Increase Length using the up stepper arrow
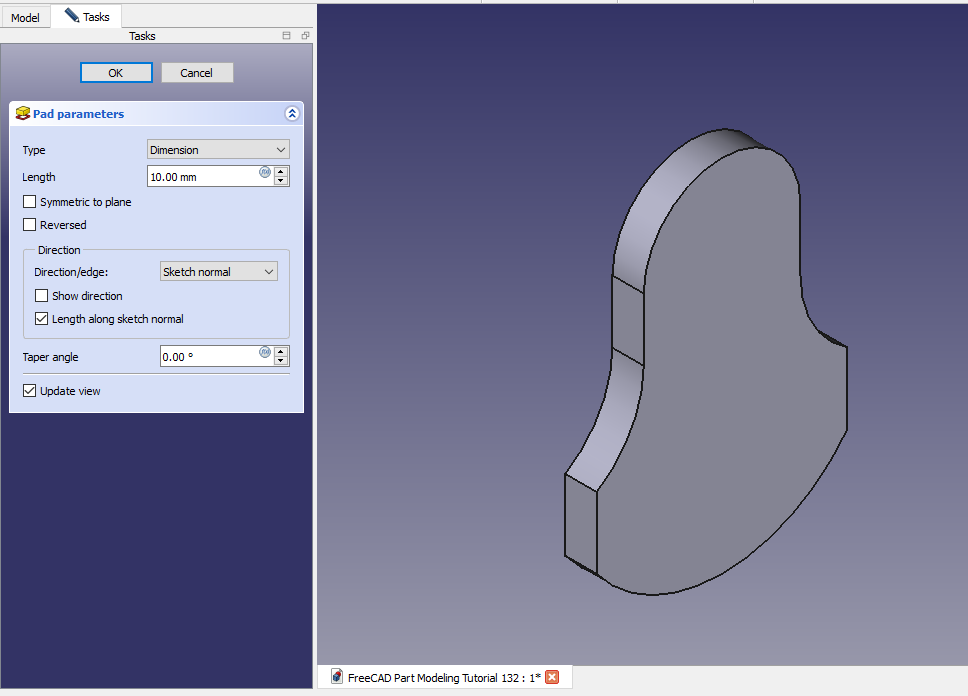 (281, 172)
